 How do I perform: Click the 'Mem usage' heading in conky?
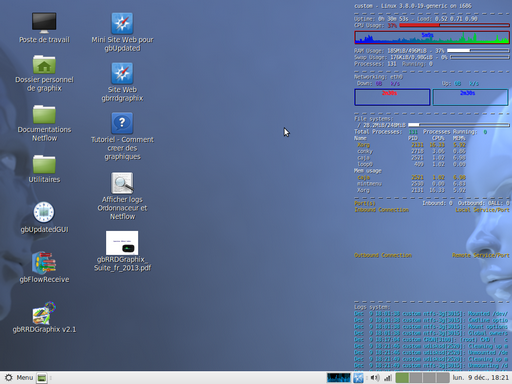click(368, 171)
